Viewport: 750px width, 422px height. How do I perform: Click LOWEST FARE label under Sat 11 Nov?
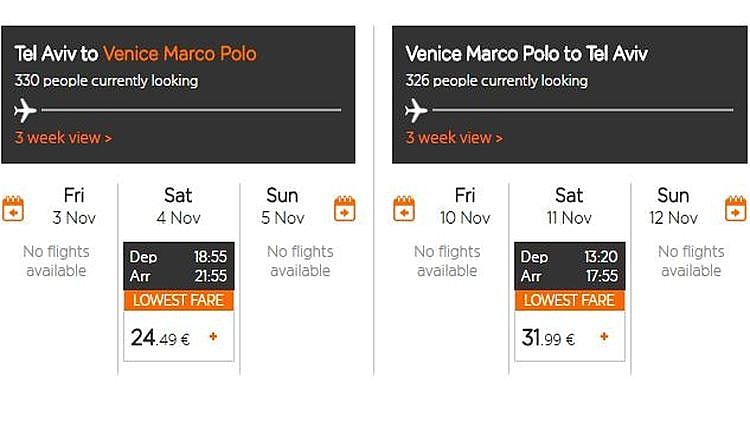point(569,300)
